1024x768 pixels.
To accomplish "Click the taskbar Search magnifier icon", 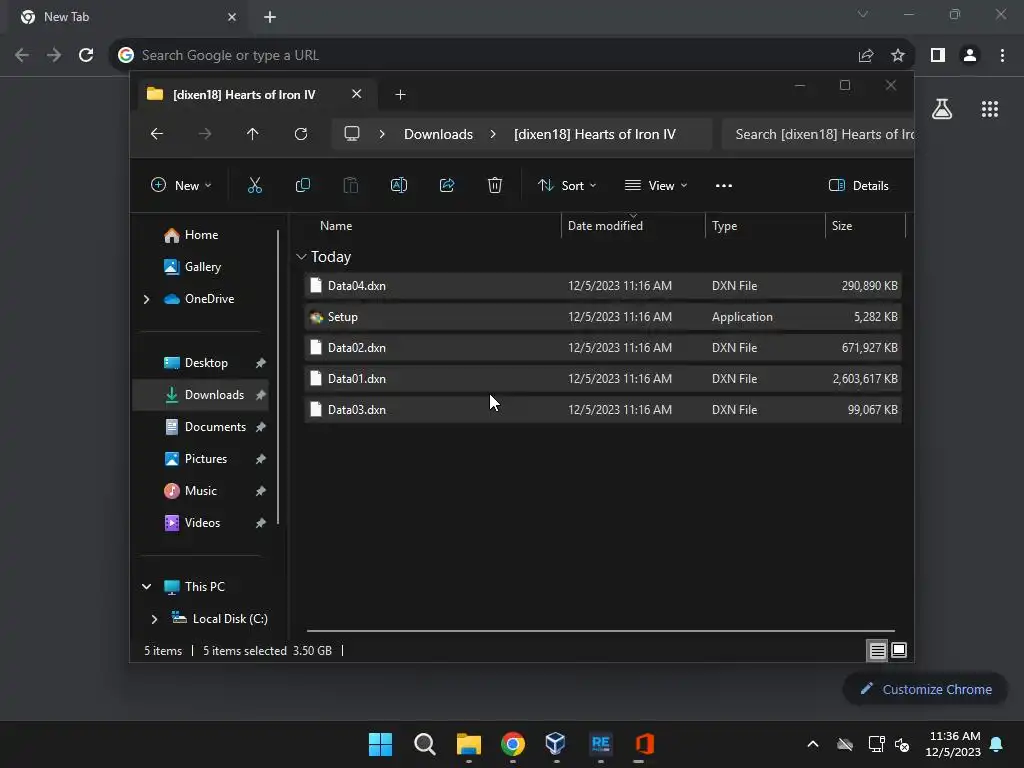I will coord(424,744).
